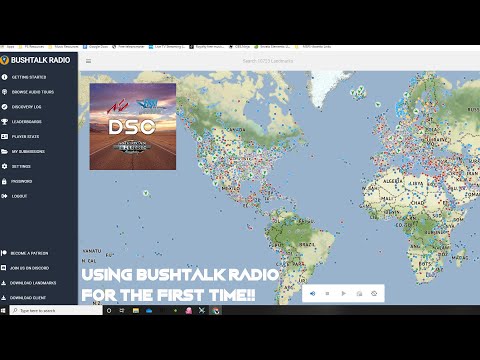Image resolution: width=480 pixels, height=360 pixels.
Task: Click the stop playback button
Action: point(327,294)
